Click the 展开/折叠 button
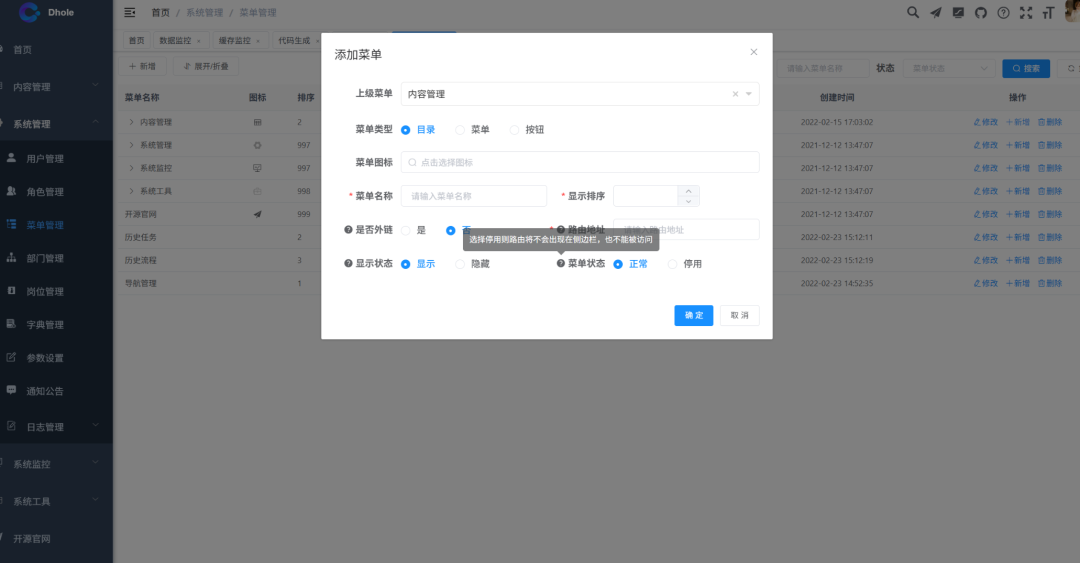Image resolution: width=1080 pixels, height=563 pixels. coord(206,66)
